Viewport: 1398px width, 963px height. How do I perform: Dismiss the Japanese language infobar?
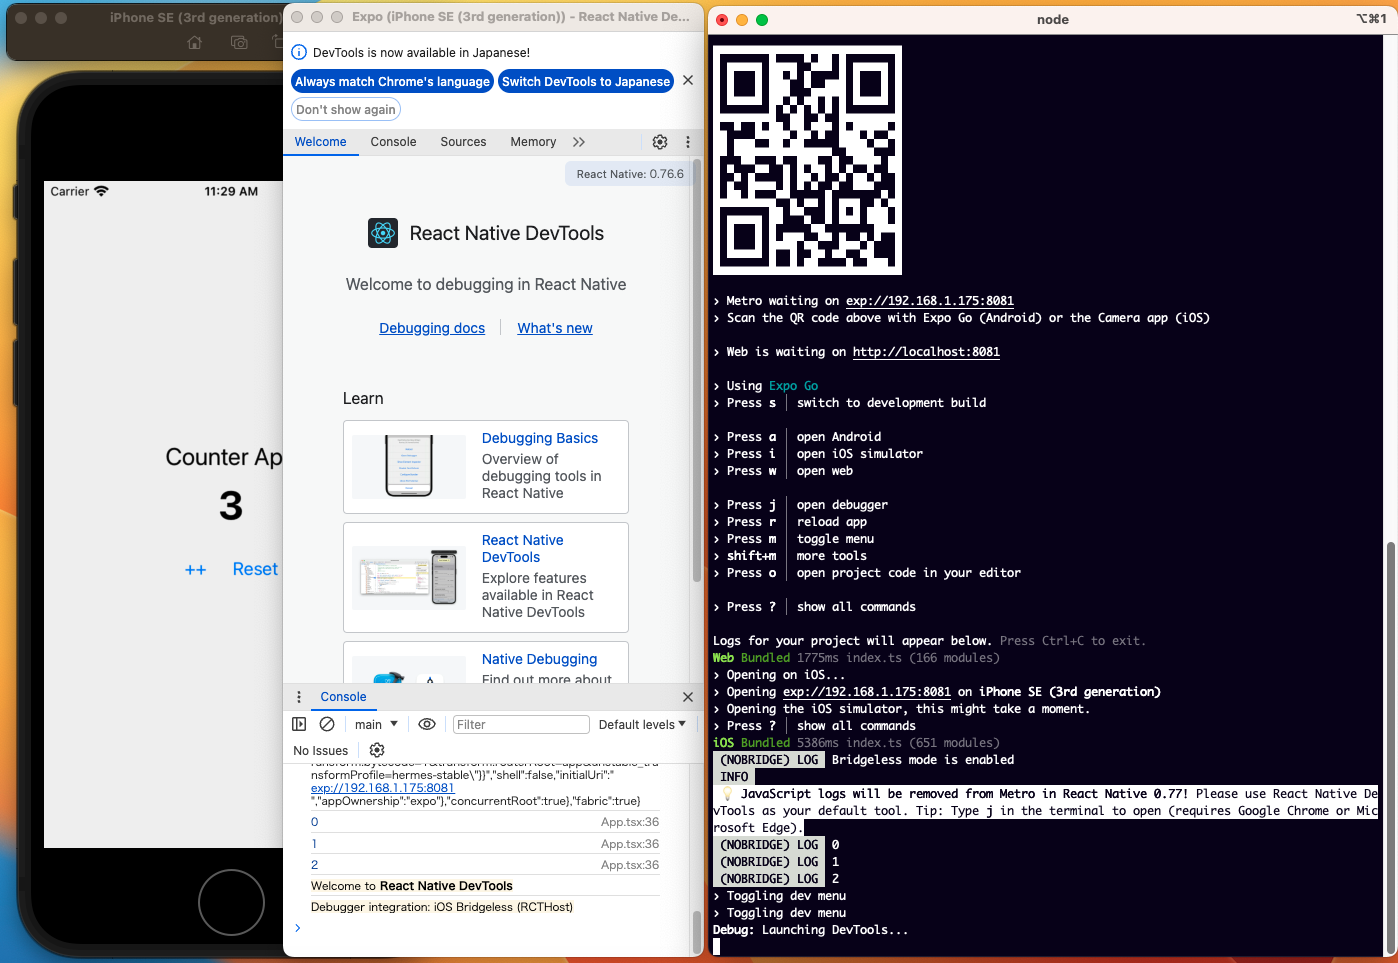coord(688,81)
